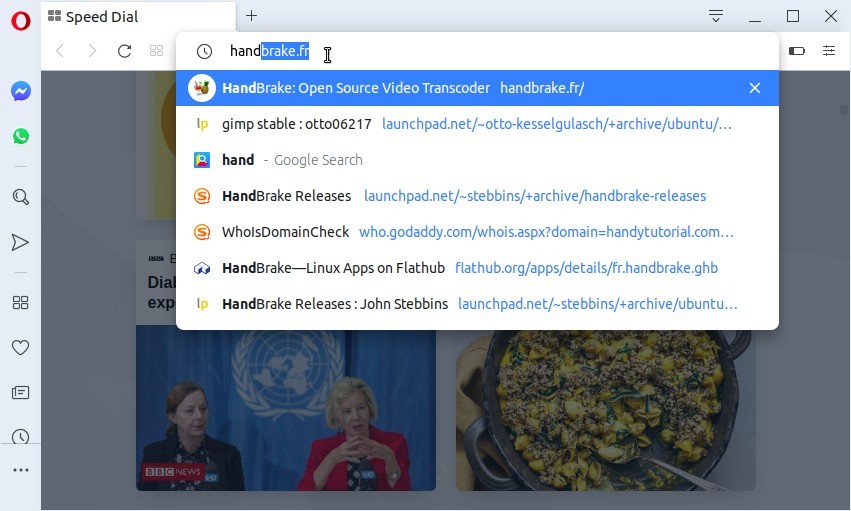This screenshot has width=851, height=511.
Task: Click launchpad 'lp' favicon beside gimp stable
Action: [x=202, y=124]
